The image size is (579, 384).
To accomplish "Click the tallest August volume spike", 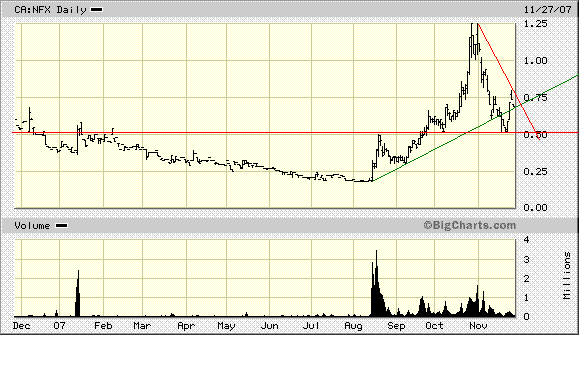I will [x=376, y=283].
